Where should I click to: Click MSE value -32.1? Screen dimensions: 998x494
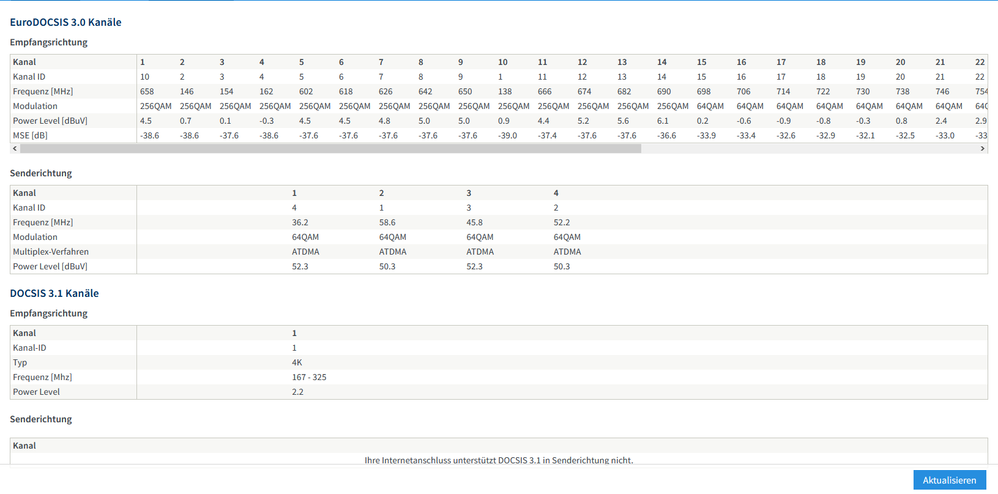pos(866,136)
